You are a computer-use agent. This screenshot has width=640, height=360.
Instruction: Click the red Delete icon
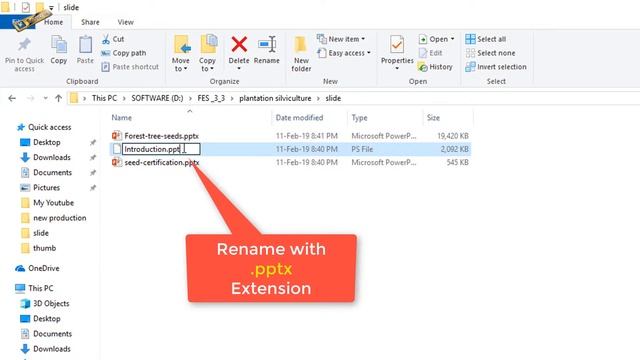(239, 44)
